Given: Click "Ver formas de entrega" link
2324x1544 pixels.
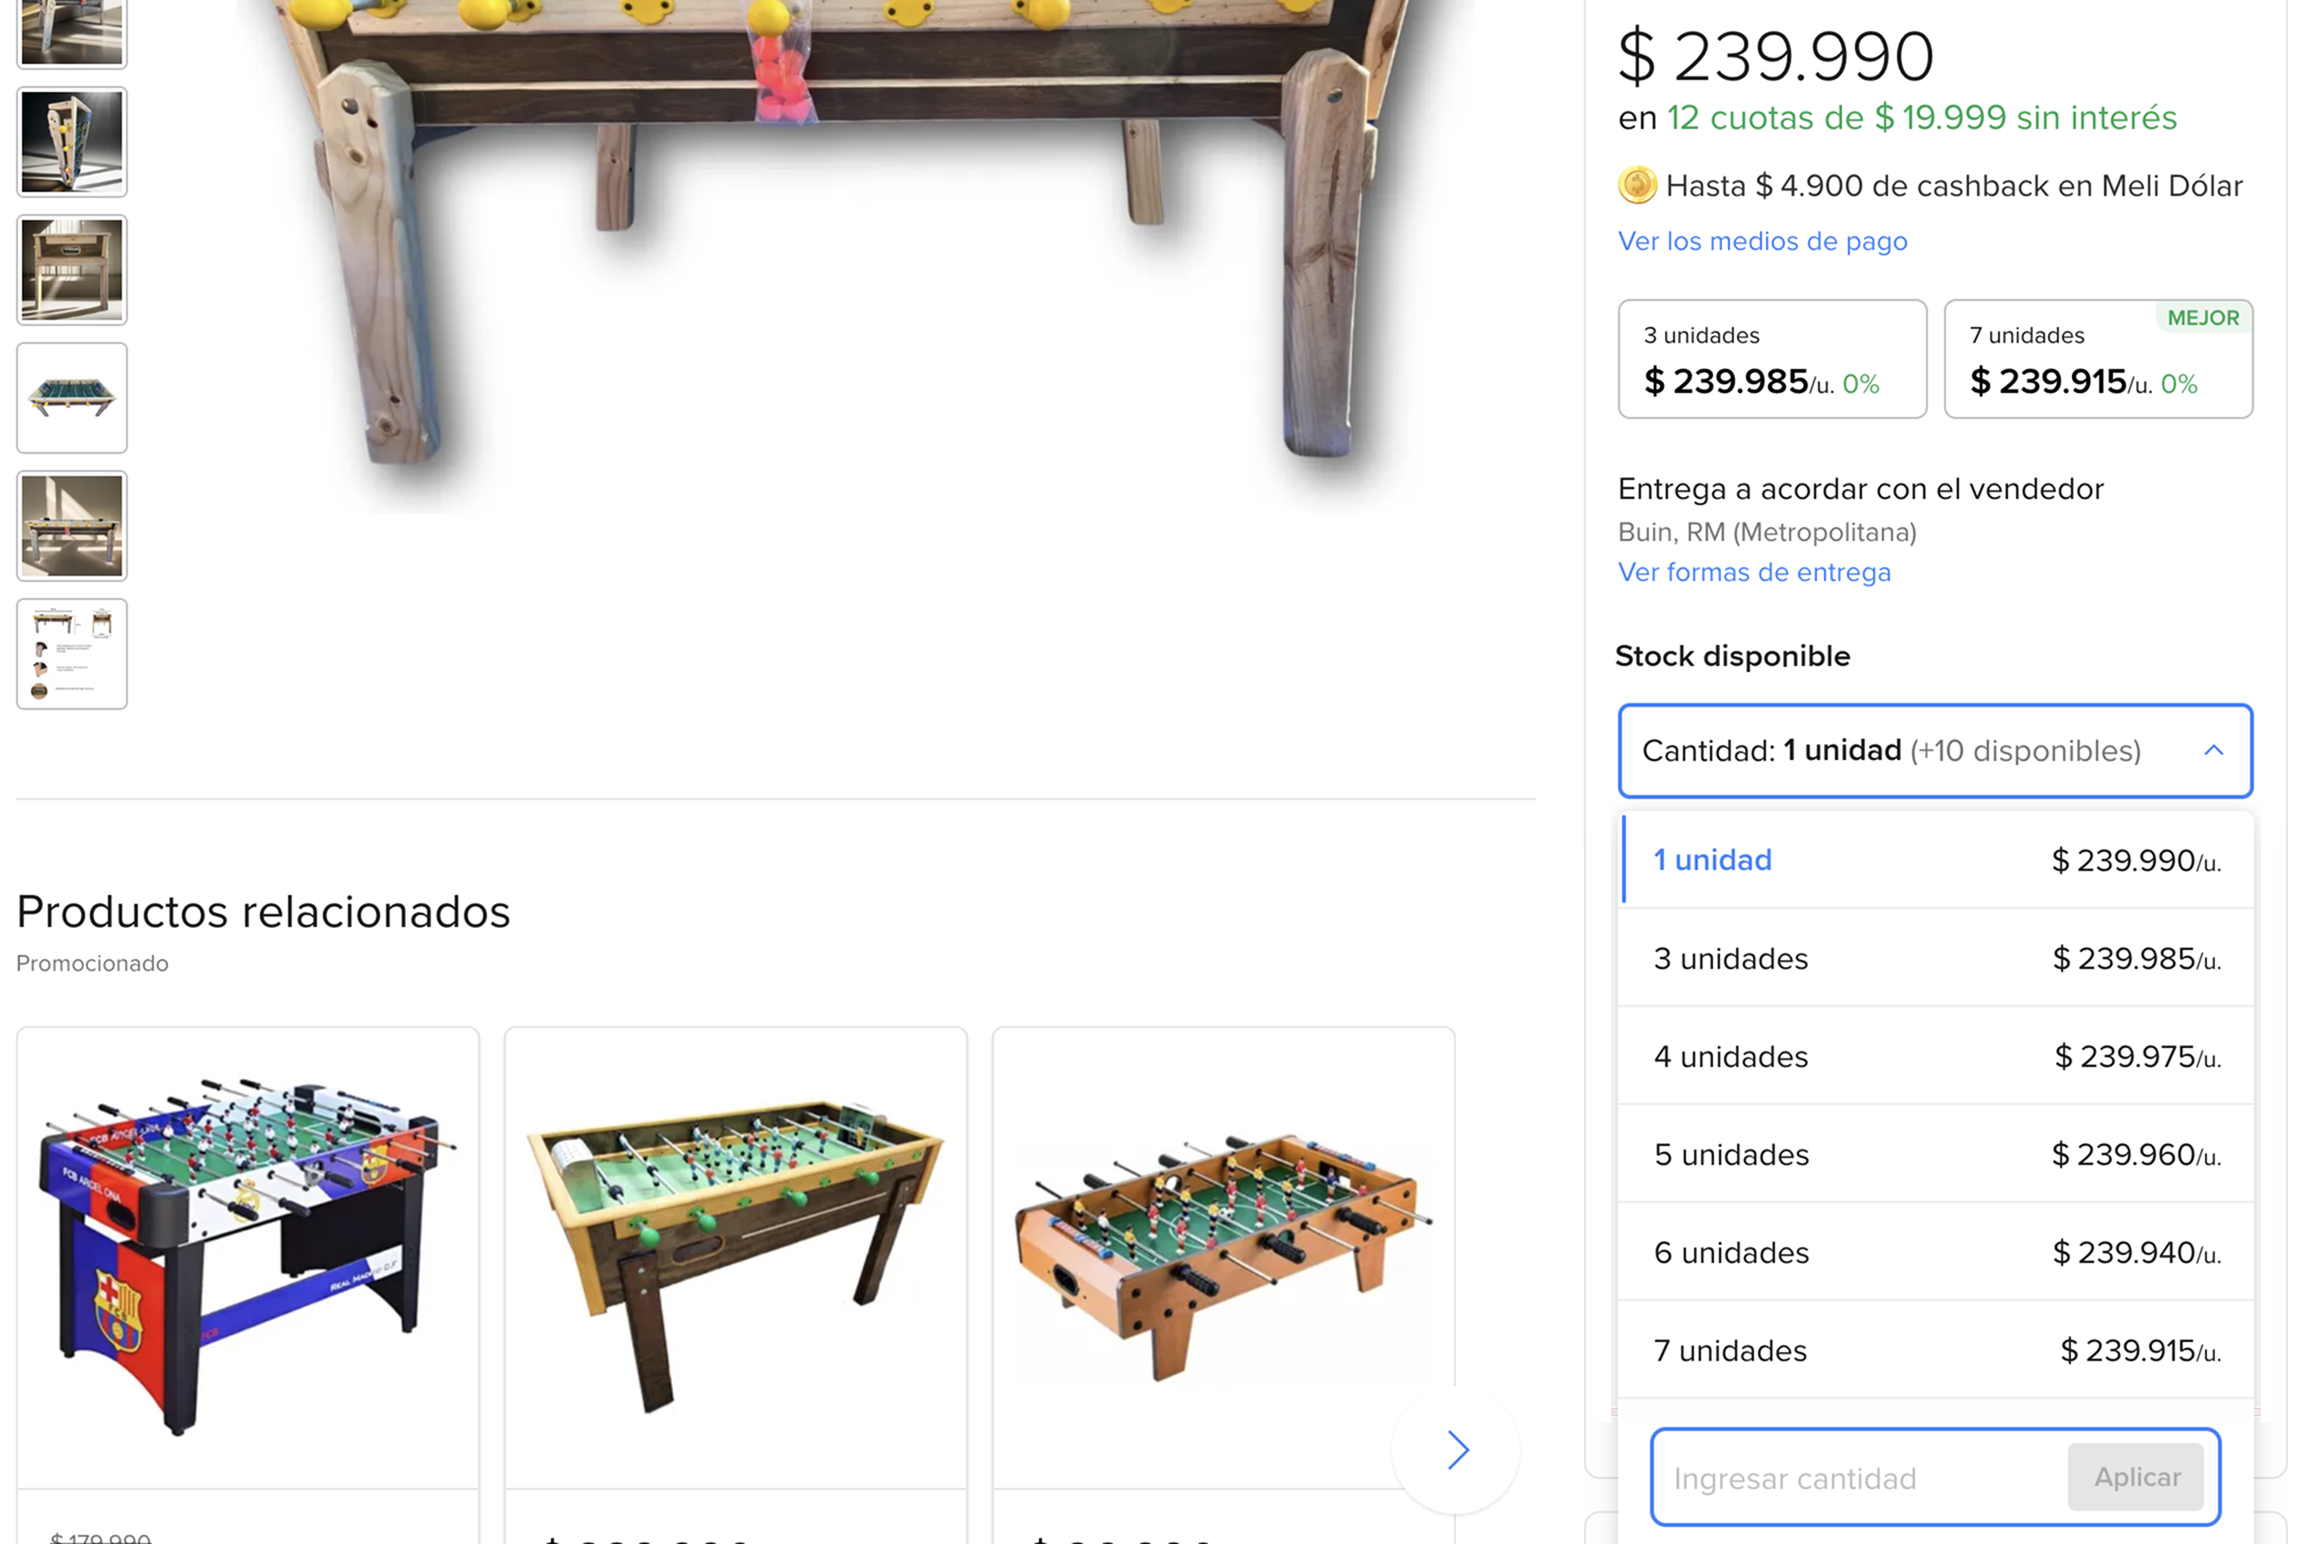Looking at the screenshot, I should [x=1754, y=572].
